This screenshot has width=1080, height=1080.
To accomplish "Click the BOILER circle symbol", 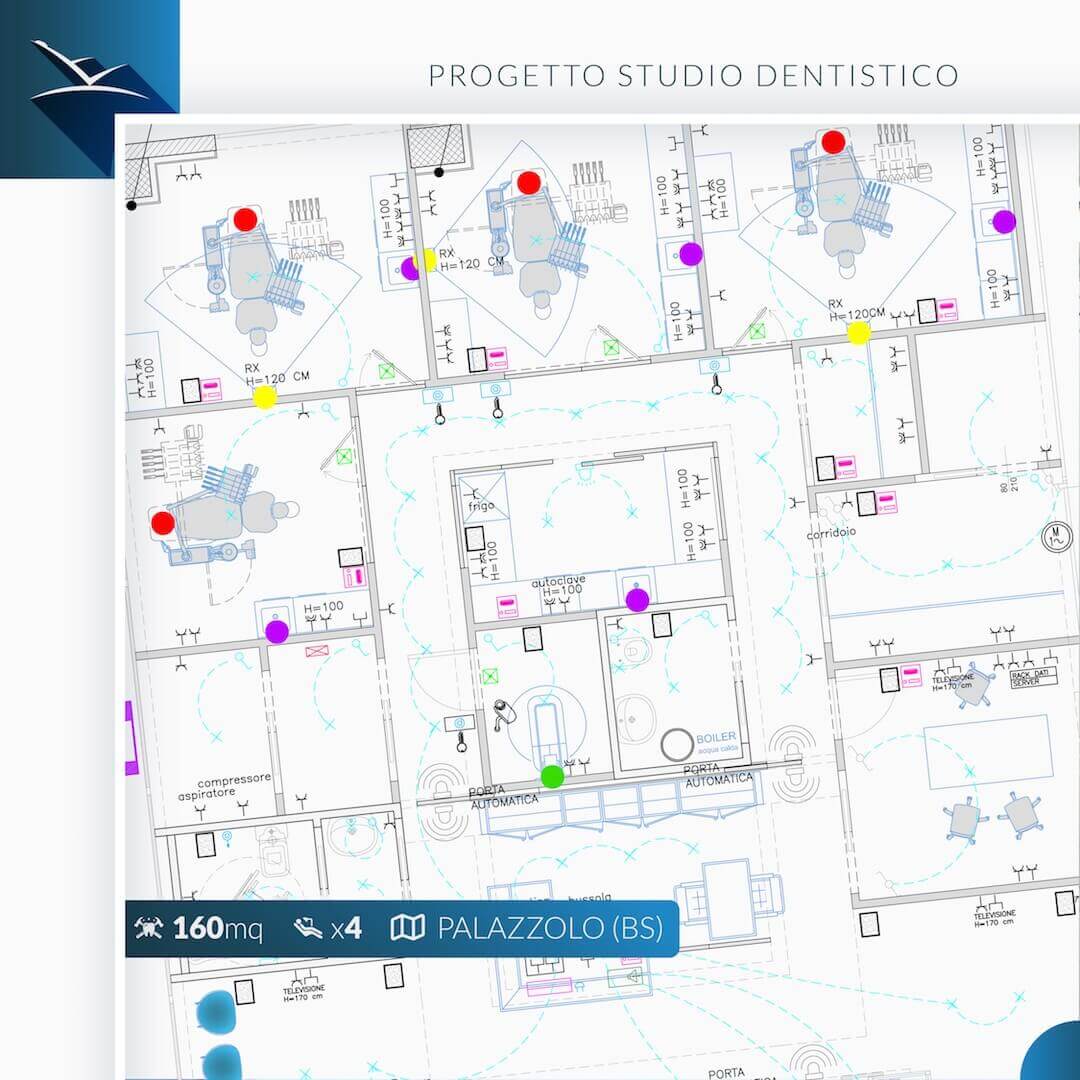I will pos(678,744).
